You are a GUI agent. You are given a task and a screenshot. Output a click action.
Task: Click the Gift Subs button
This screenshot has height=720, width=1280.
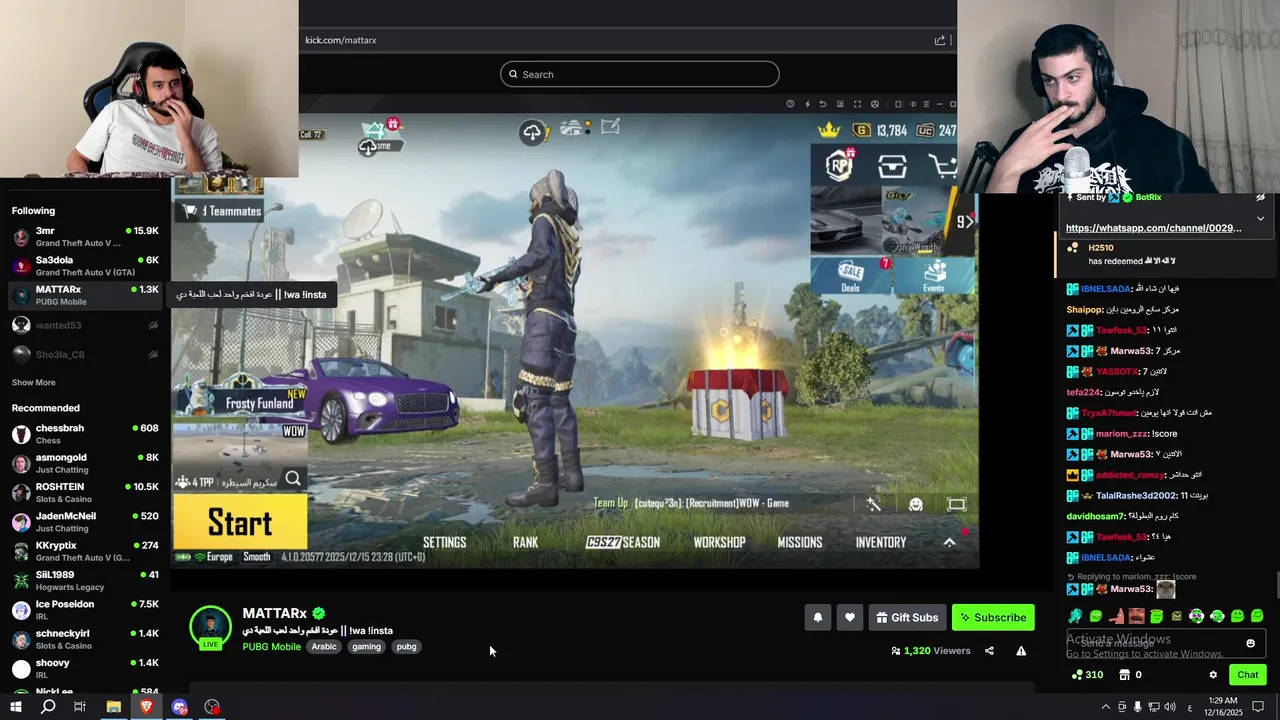[x=907, y=618]
